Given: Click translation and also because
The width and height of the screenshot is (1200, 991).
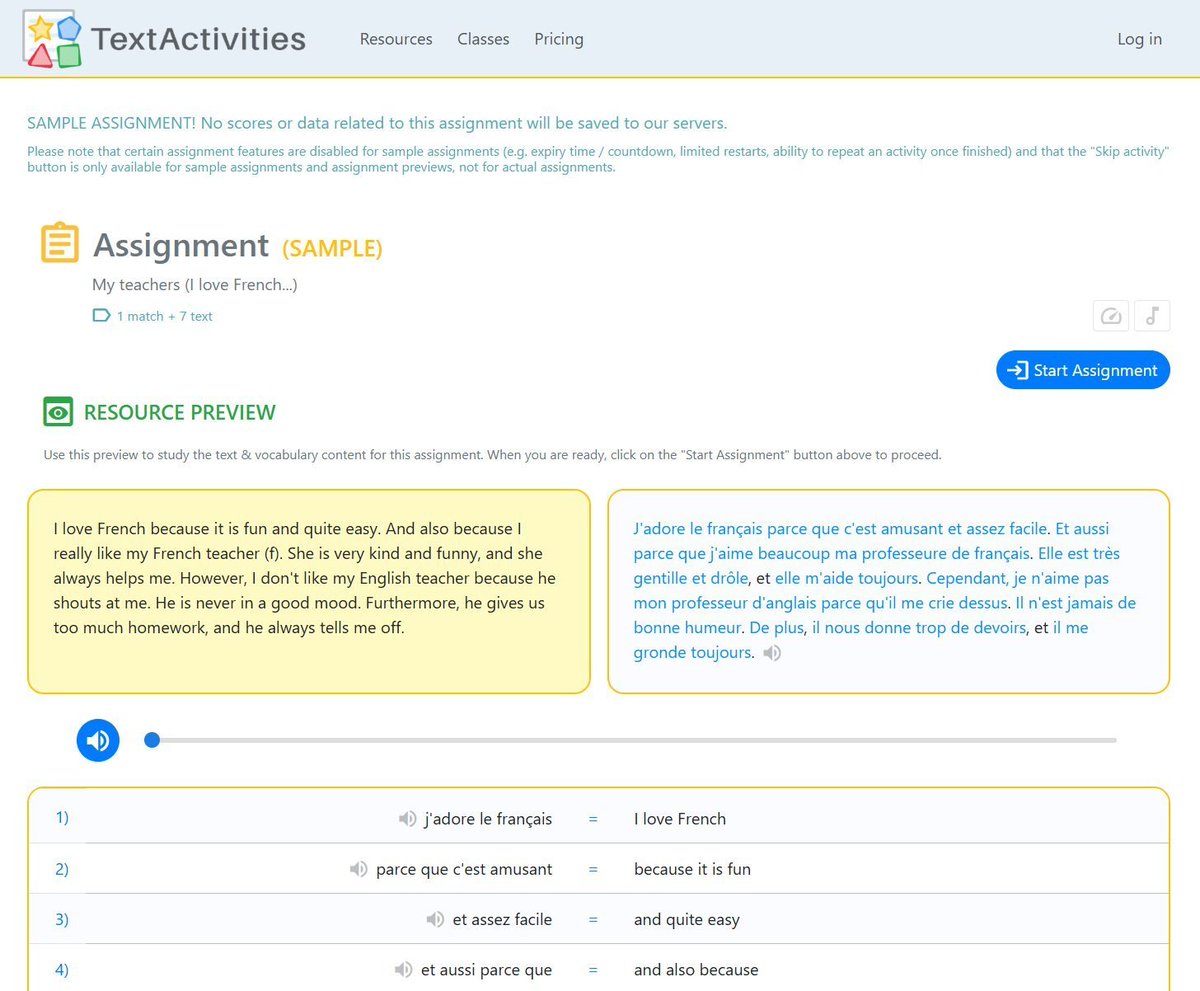Looking at the screenshot, I should click(x=696, y=970).
